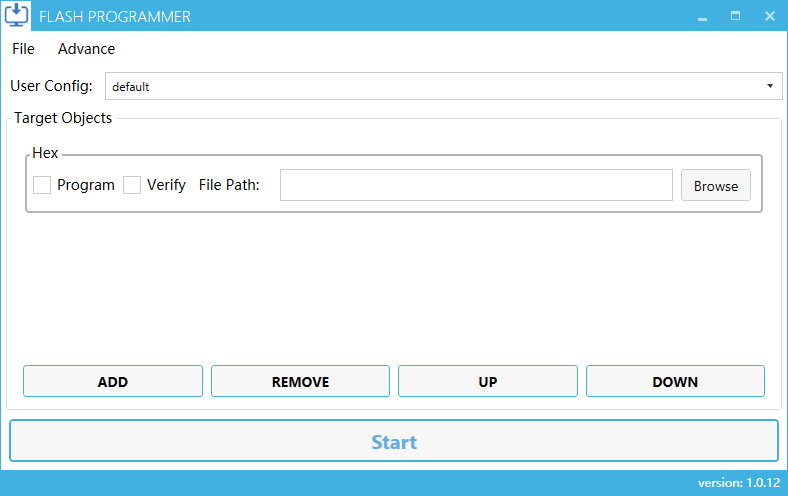Click the Hex group label
This screenshot has height=496, width=788.
(45, 153)
